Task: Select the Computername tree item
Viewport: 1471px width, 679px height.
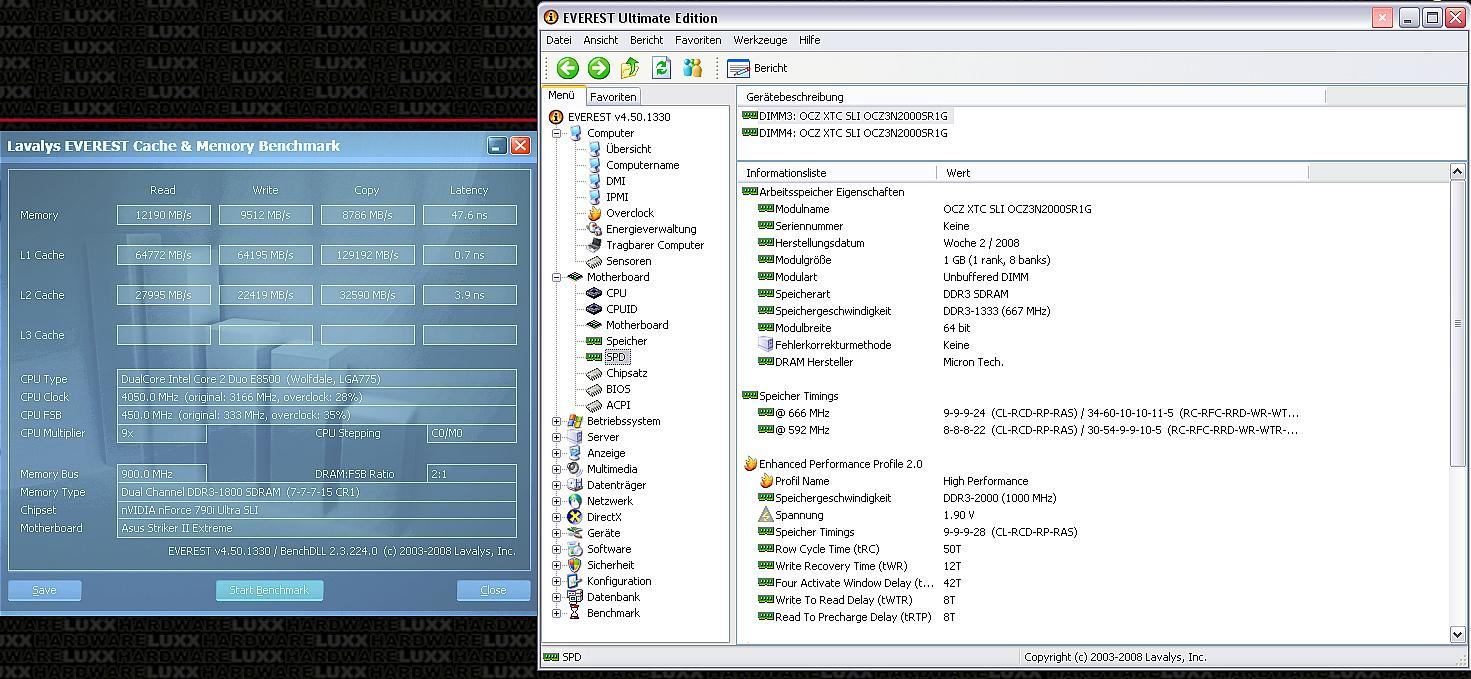Action: [x=642, y=165]
